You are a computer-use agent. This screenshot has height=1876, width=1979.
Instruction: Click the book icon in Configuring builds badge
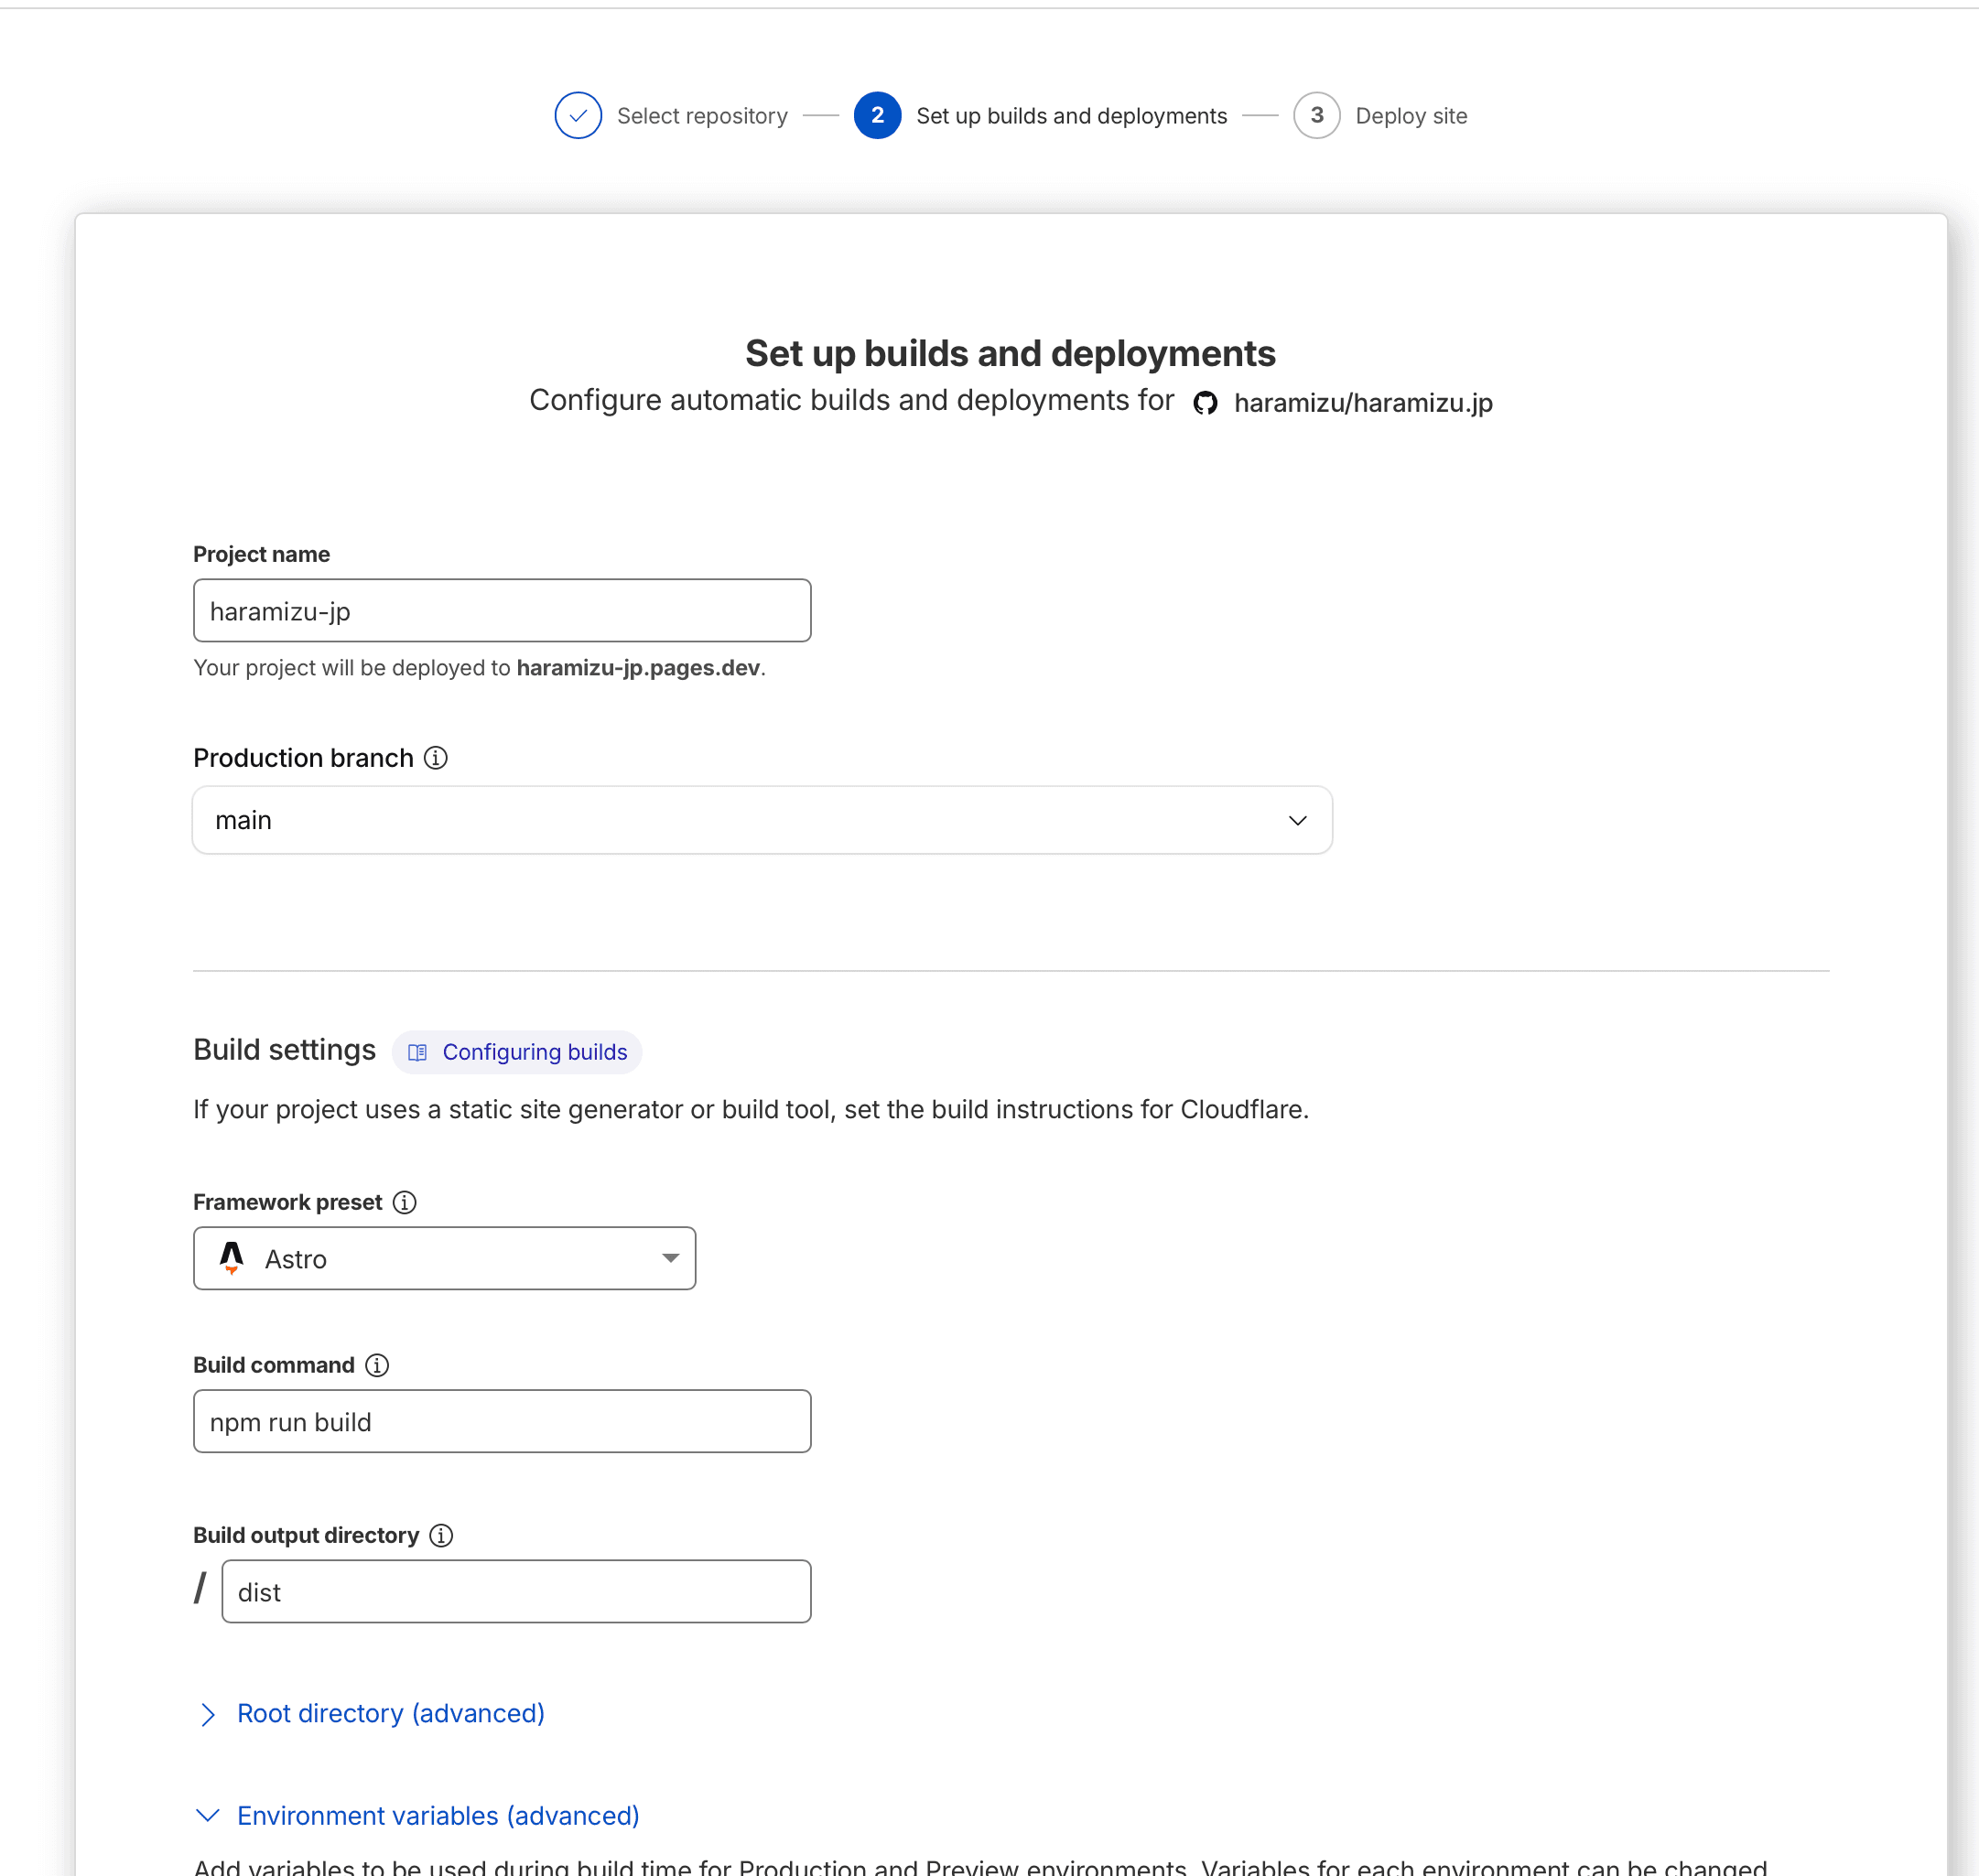click(x=418, y=1052)
